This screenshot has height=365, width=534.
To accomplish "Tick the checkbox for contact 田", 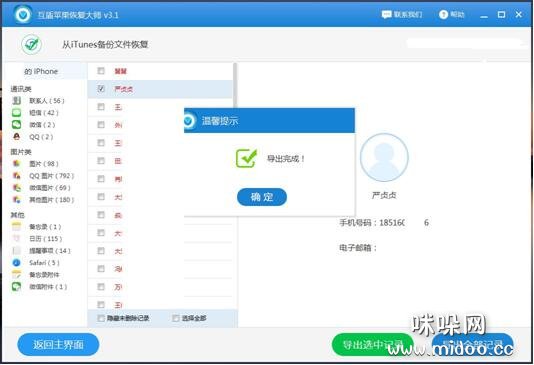I will coord(101,160).
